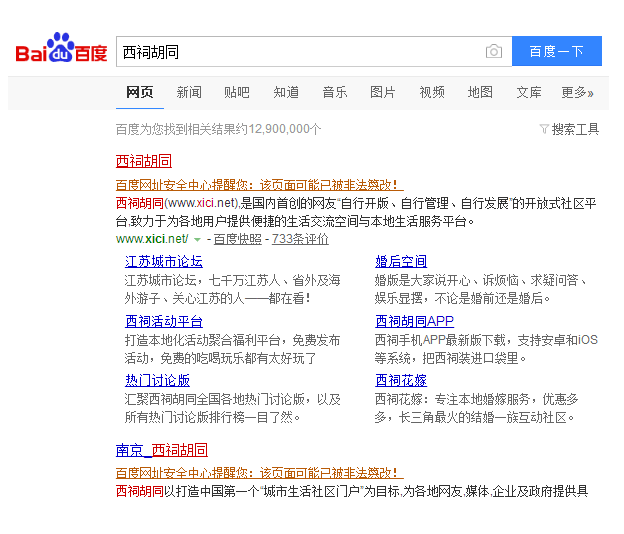The height and width of the screenshot is (534, 624).
Task: Switch to the 新闻 tab
Action: [x=189, y=92]
